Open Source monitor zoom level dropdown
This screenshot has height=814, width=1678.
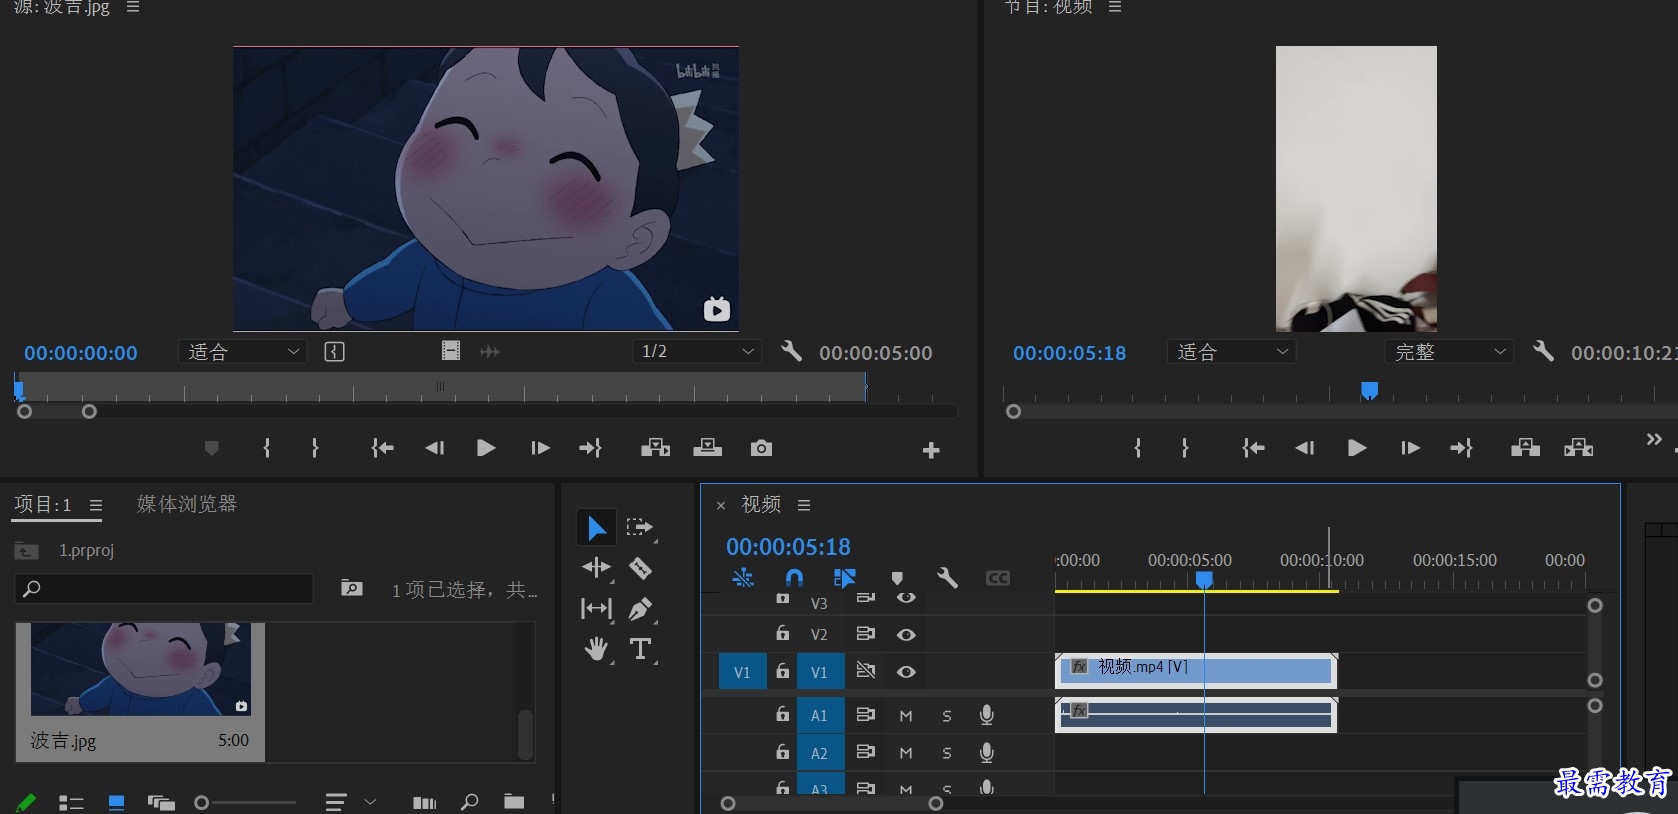241,352
